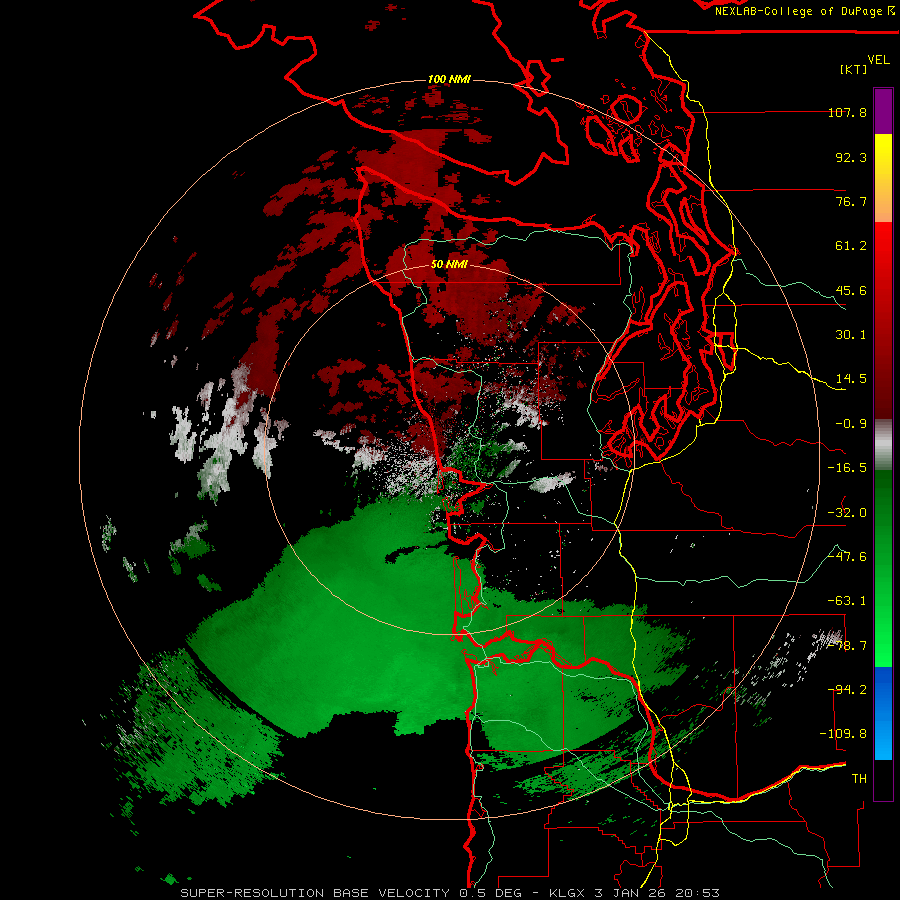Select the -16.5 legend value

coord(847,468)
